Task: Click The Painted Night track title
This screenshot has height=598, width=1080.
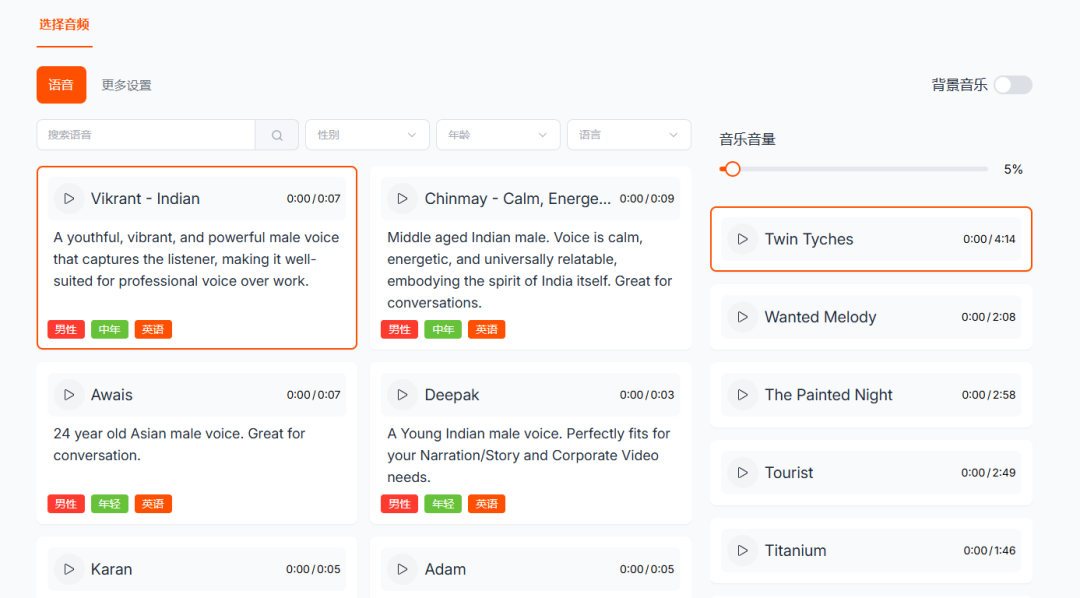Action: click(829, 395)
